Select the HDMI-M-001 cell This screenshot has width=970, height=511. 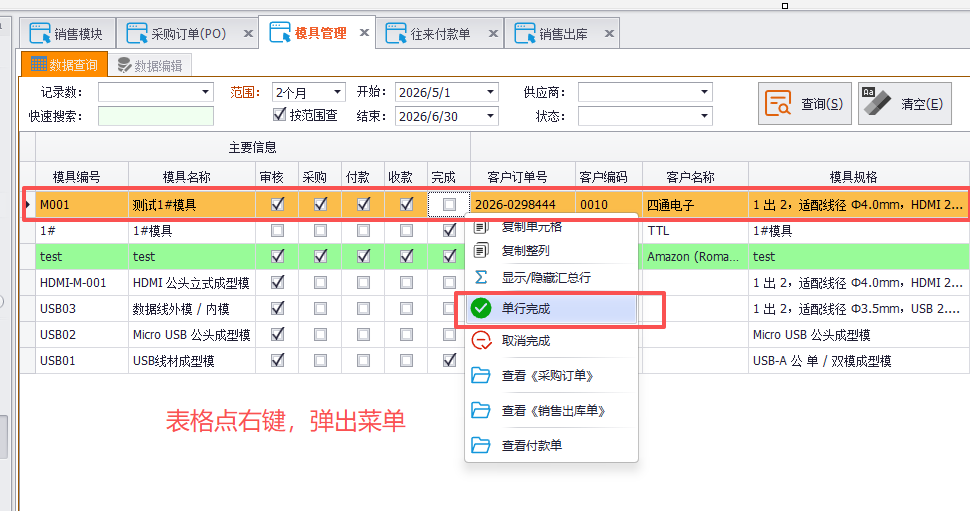coord(82,282)
